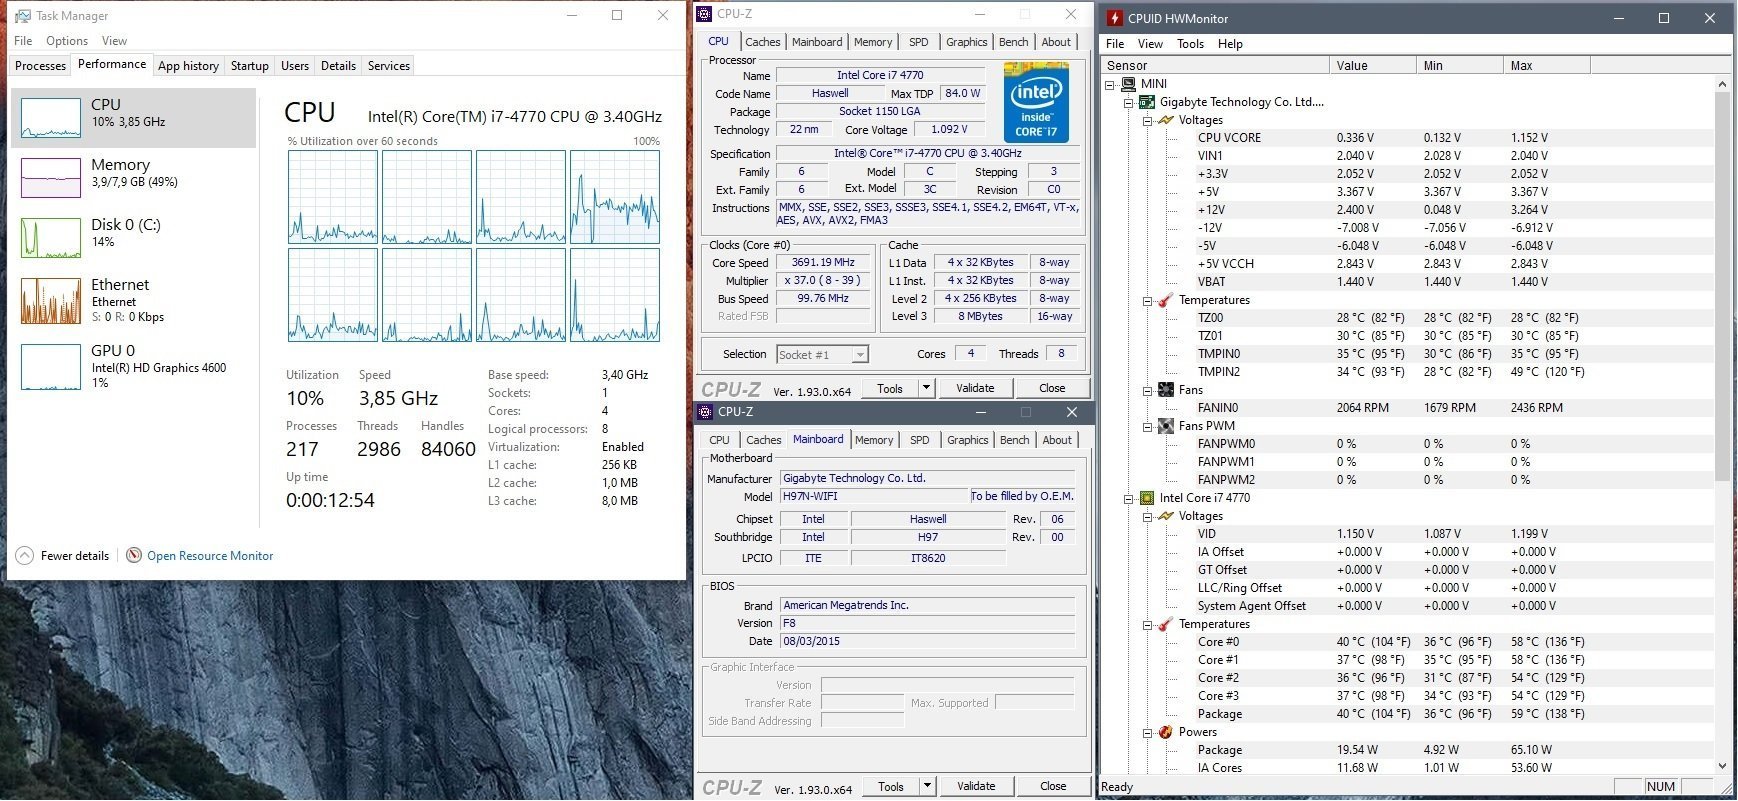Open Bench tab in upper CPU-Z window
This screenshot has height=801, width=1738.
tap(1013, 42)
